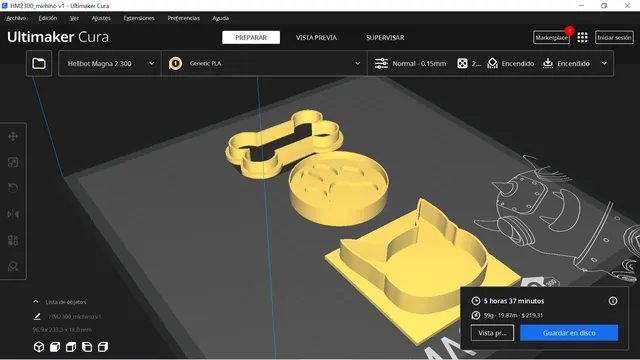Switch to 3D perspective view cube icon
Image resolution: width=640 pixels, height=360 pixels.
tap(39, 347)
